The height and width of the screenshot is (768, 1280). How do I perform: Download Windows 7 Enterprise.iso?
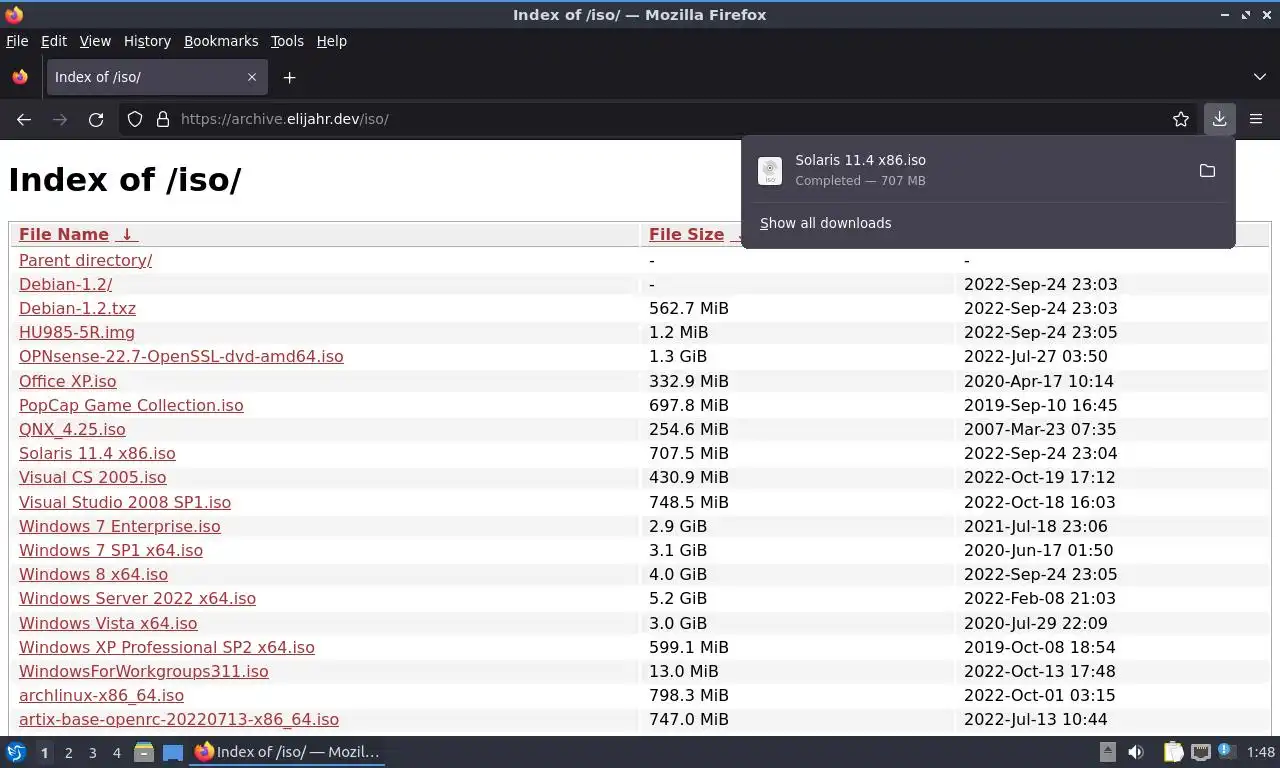click(x=120, y=526)
